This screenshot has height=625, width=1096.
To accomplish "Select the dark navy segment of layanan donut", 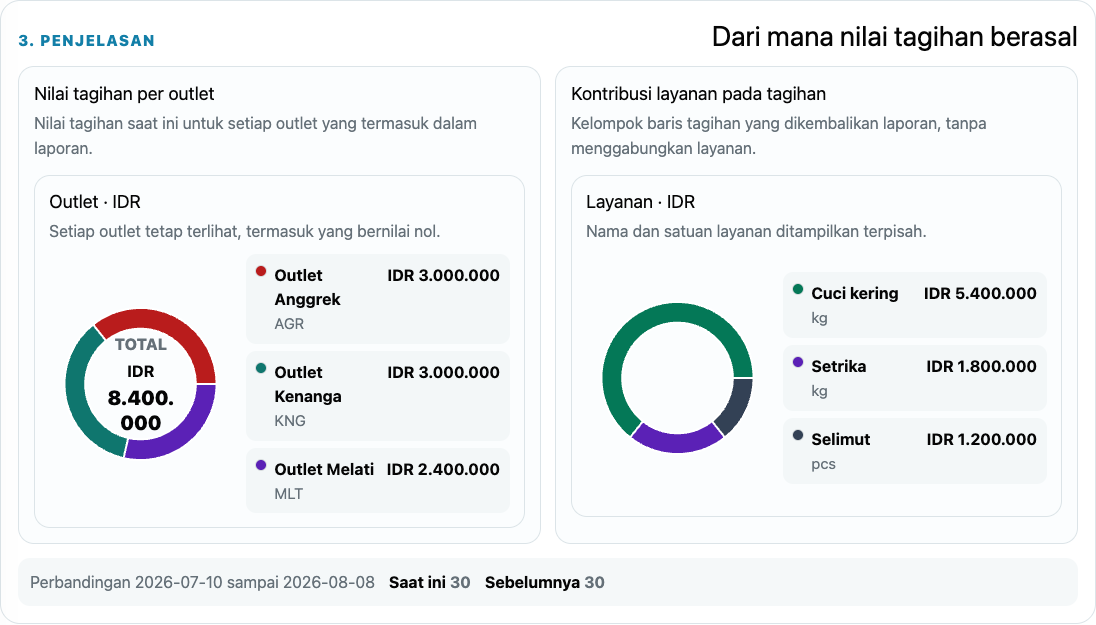I will (737, 407).
